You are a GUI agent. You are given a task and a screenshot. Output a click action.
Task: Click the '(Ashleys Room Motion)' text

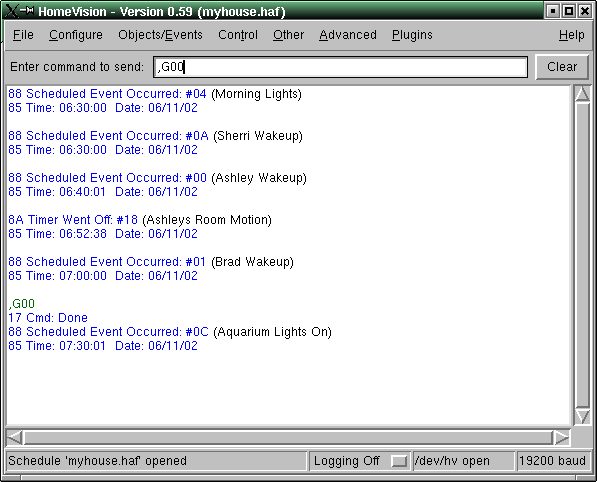(207, 220)
